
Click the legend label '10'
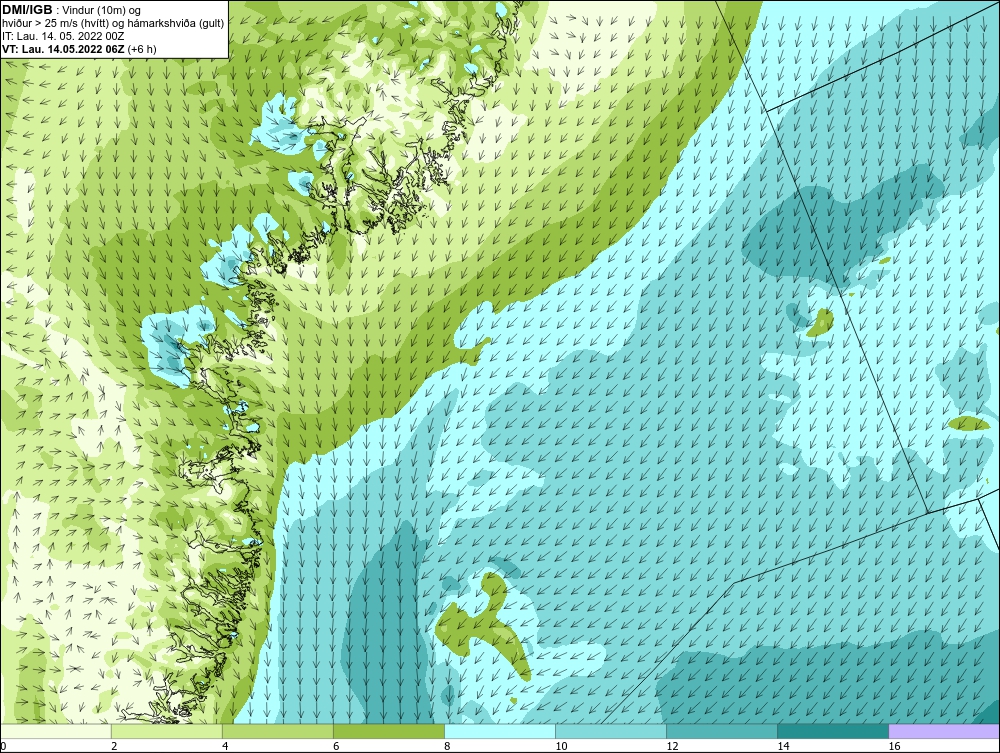[x=561, y=747]
